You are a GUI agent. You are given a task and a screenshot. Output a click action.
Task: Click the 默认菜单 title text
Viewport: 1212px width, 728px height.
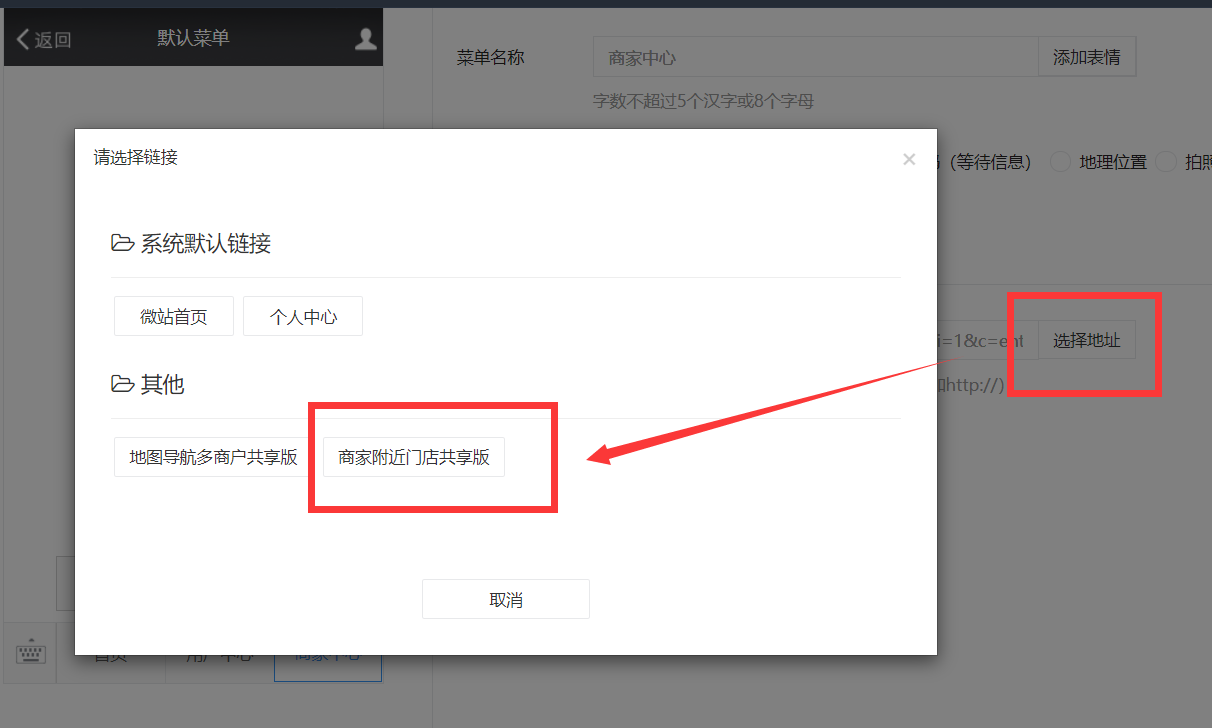193,38
